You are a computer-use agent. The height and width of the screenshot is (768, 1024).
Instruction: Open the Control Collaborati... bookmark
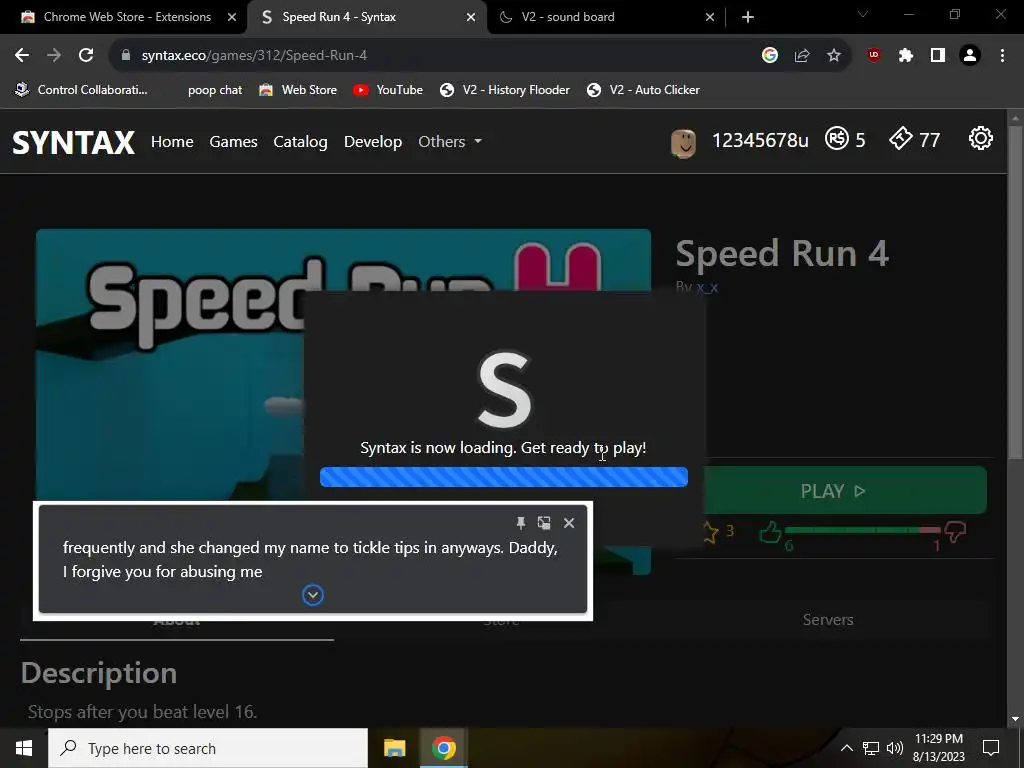coord(82,89)
